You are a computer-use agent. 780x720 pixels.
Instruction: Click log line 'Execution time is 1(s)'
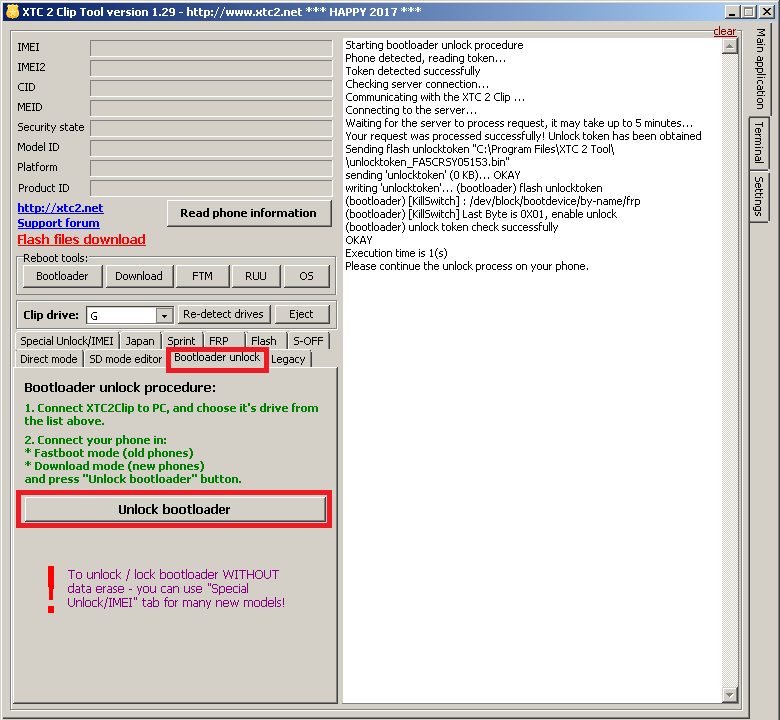[396, 253]
